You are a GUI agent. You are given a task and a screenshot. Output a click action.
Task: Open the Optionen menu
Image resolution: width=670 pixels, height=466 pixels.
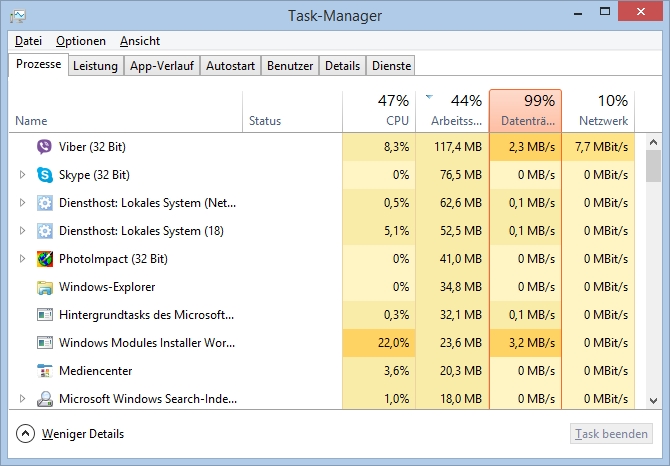(x=81, y=41)
